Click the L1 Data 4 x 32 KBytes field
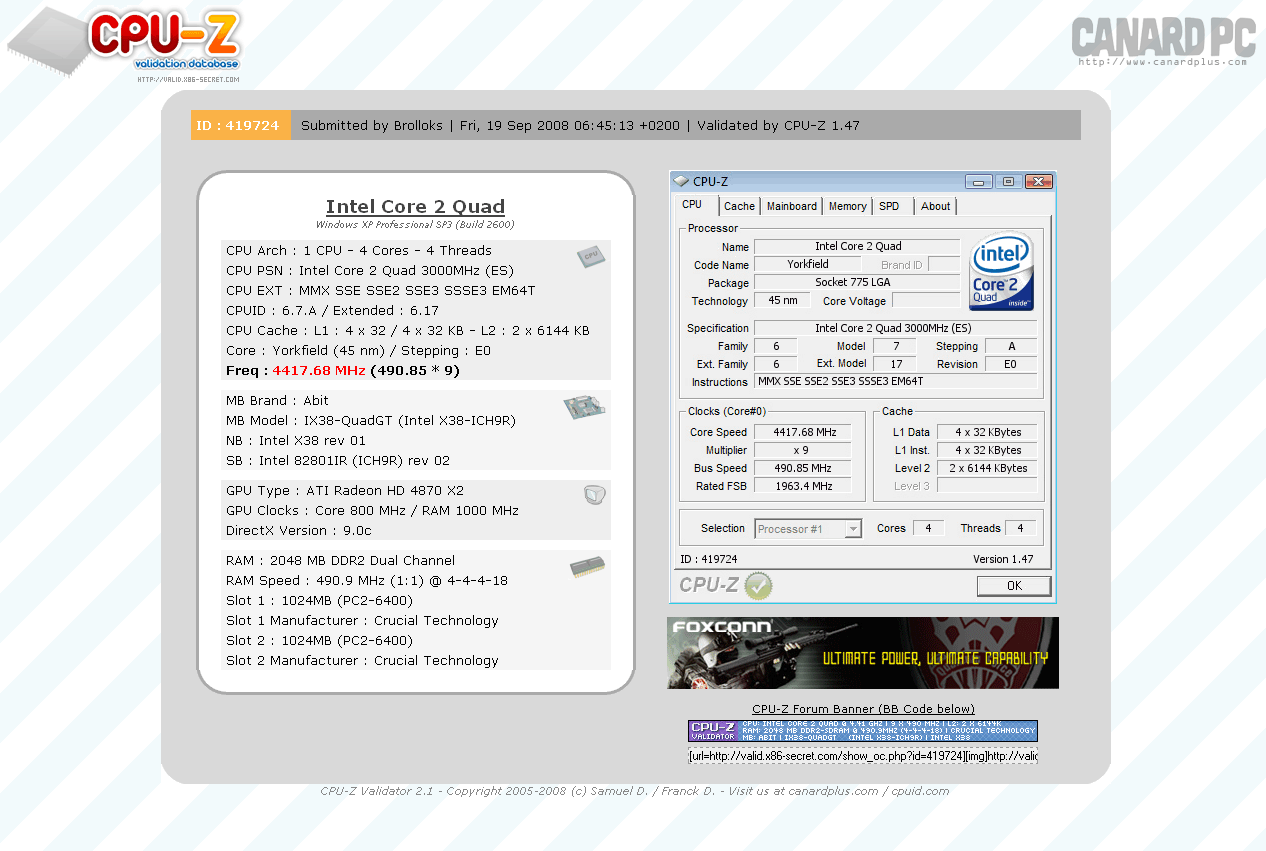The height and width of the screenshot is (851, 1266). point(987,432)
